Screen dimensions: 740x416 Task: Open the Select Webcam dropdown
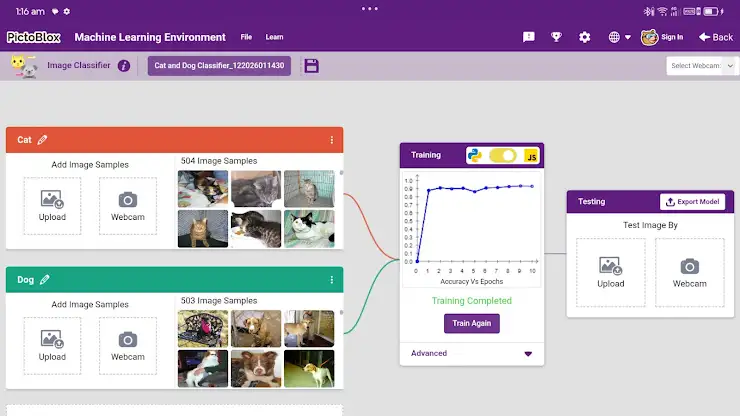(x=702, y=66)
